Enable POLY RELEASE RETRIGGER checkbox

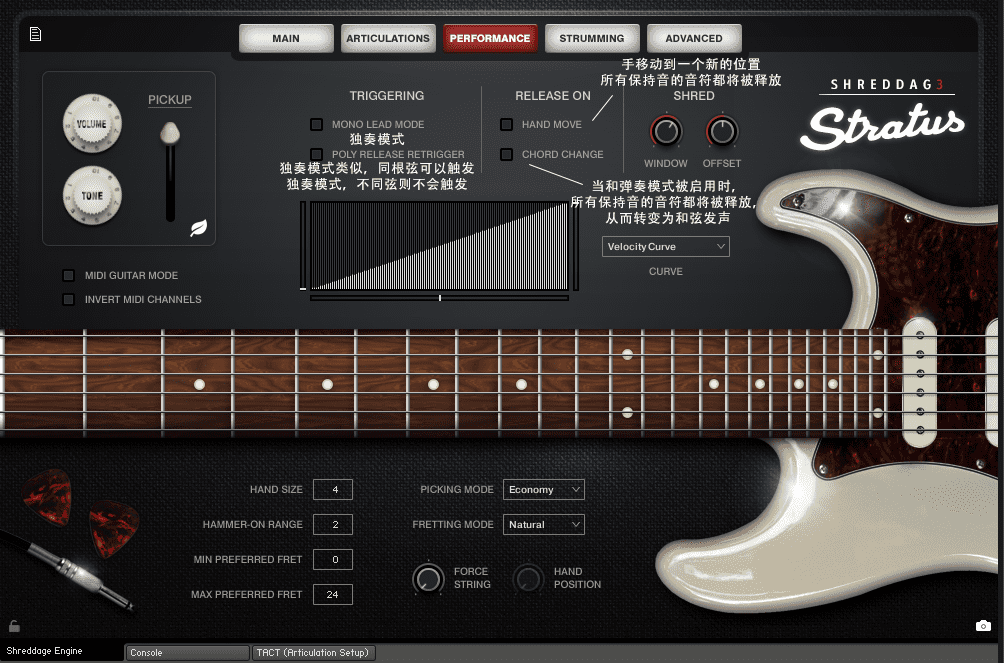316,154
